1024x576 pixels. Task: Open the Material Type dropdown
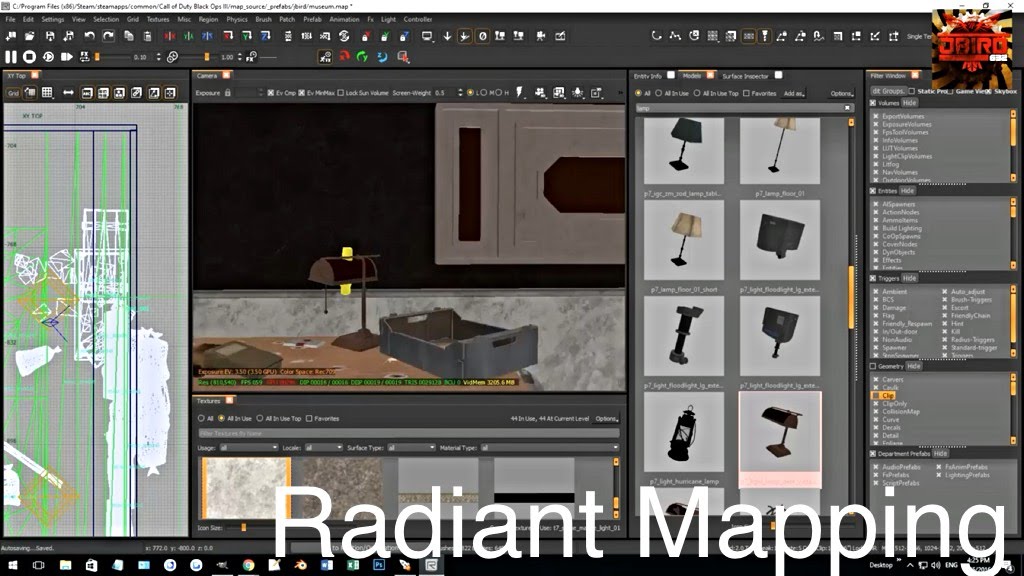pos(550,447)
